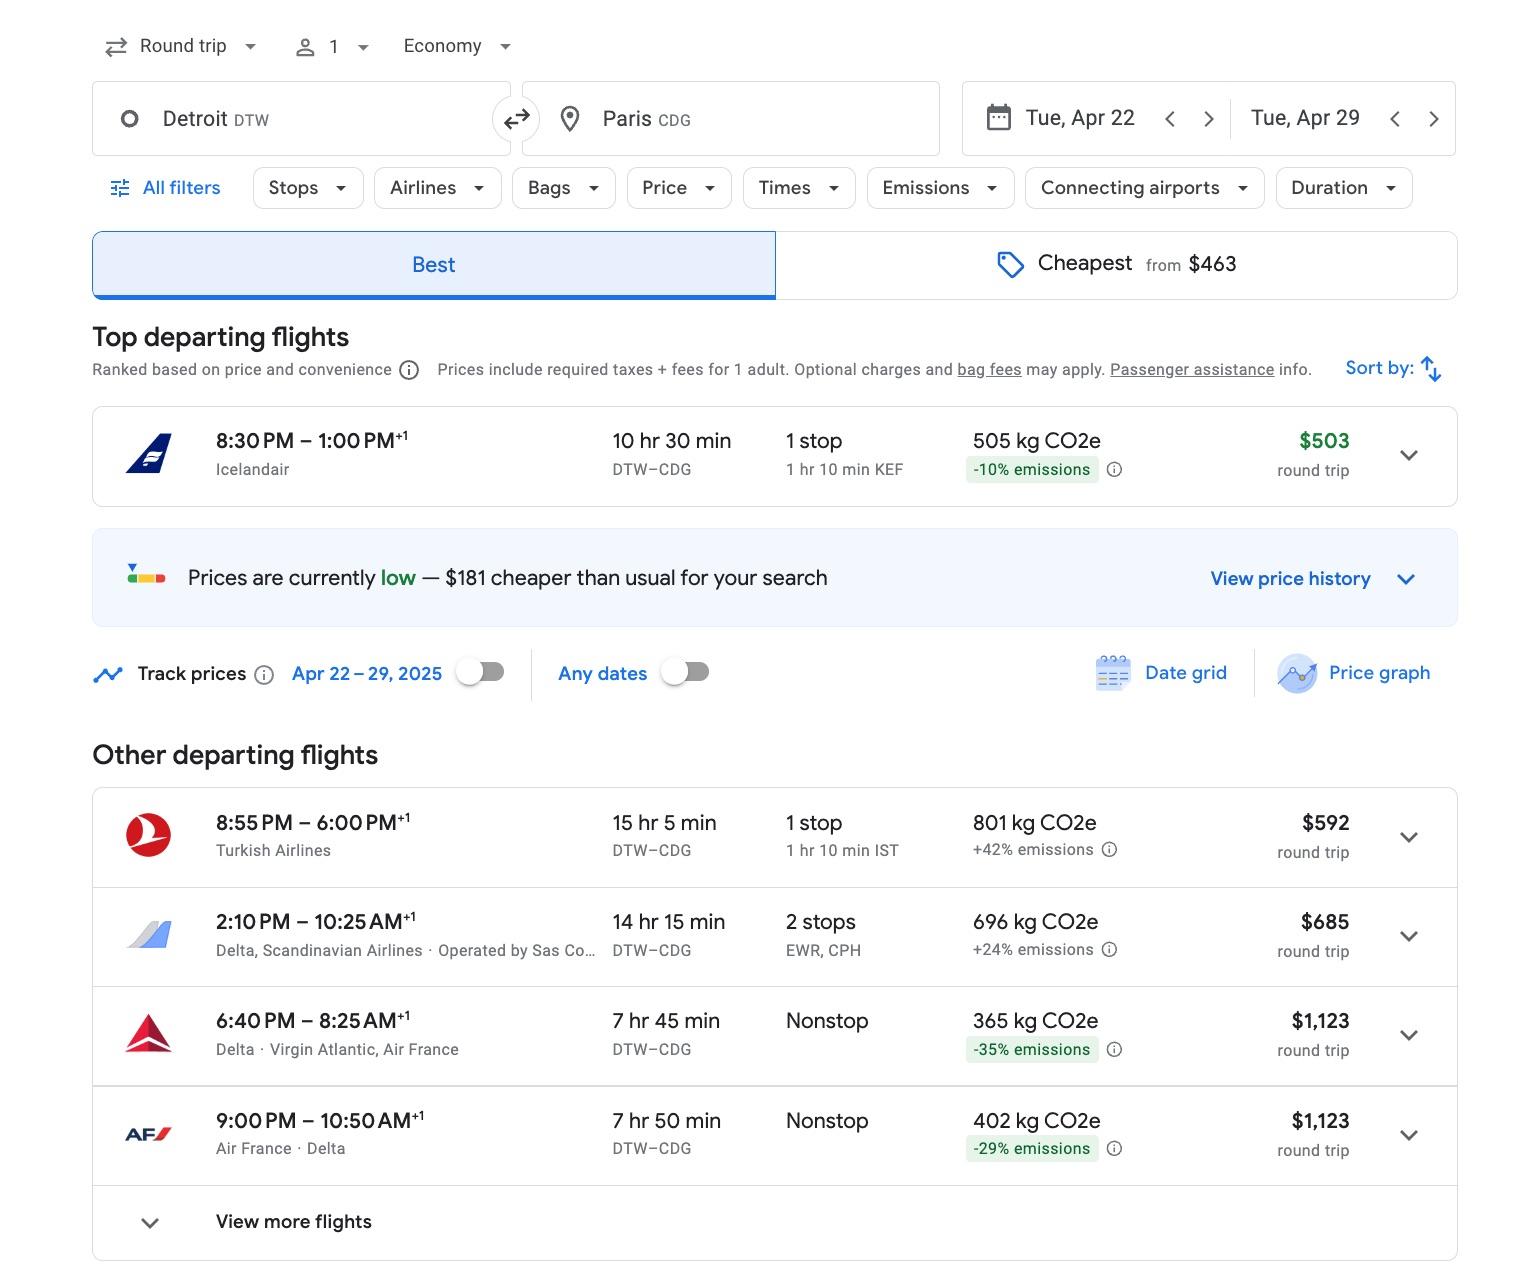Screen dimensions: 1538x1274
Task: Advance the return date with the right arrow
Action: [1434, 118]
